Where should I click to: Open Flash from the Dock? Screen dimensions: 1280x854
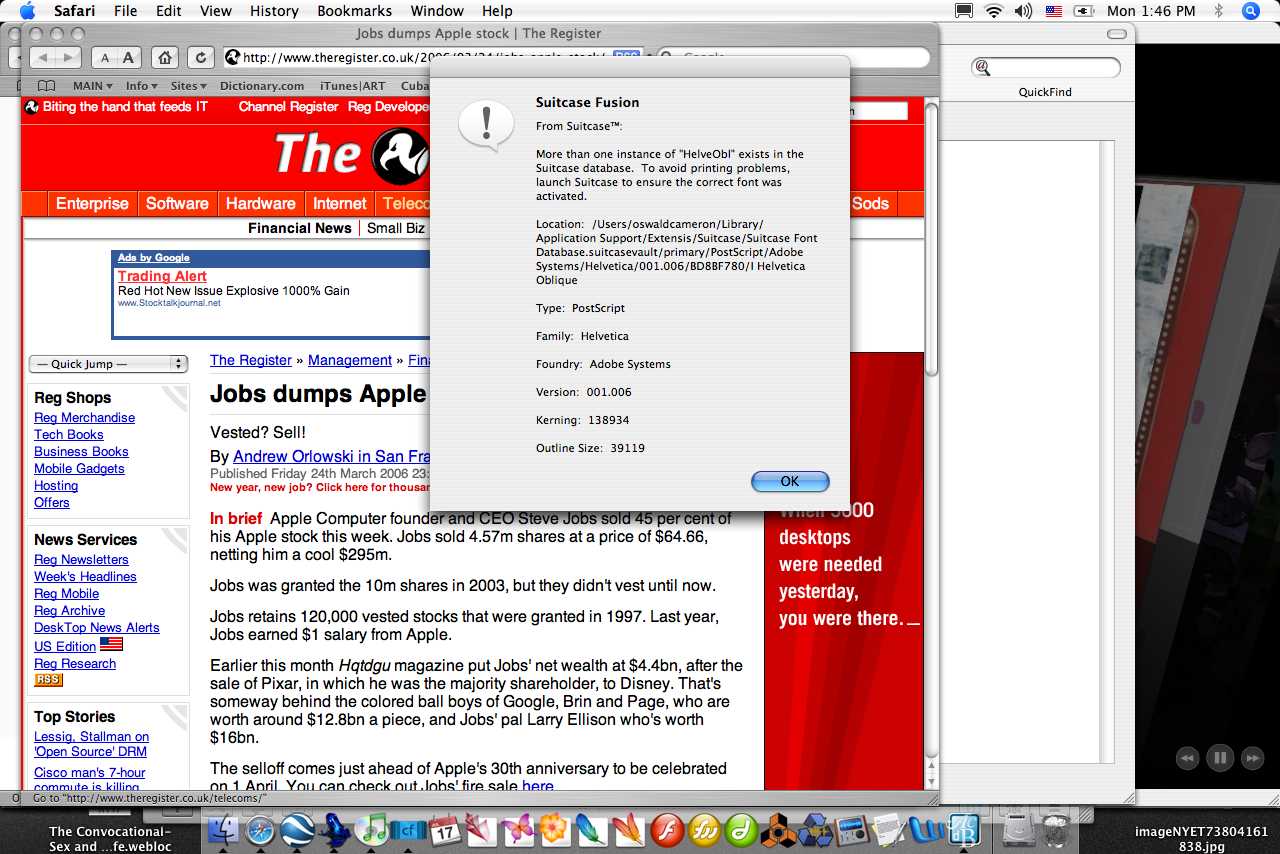[667, 829]
